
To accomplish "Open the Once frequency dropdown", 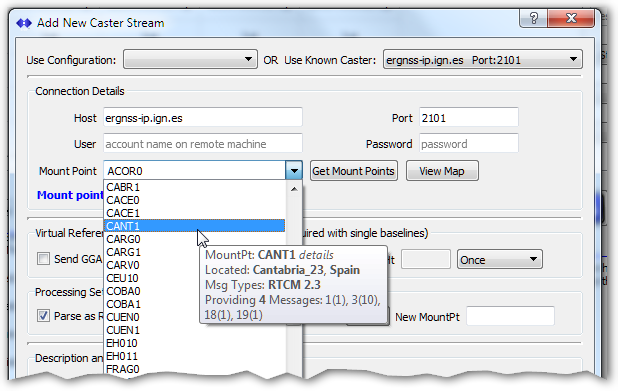I will [499, 259].
